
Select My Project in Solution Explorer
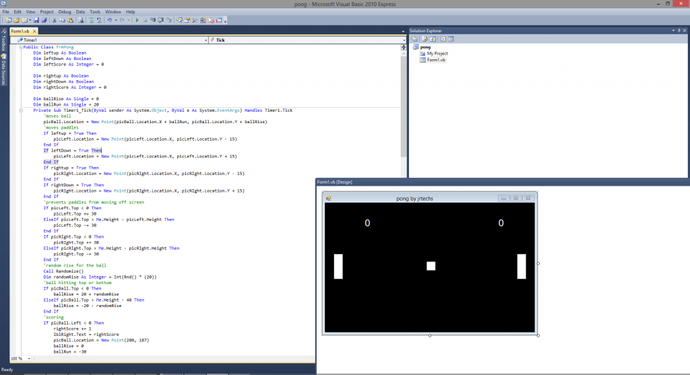coord(437,53)
